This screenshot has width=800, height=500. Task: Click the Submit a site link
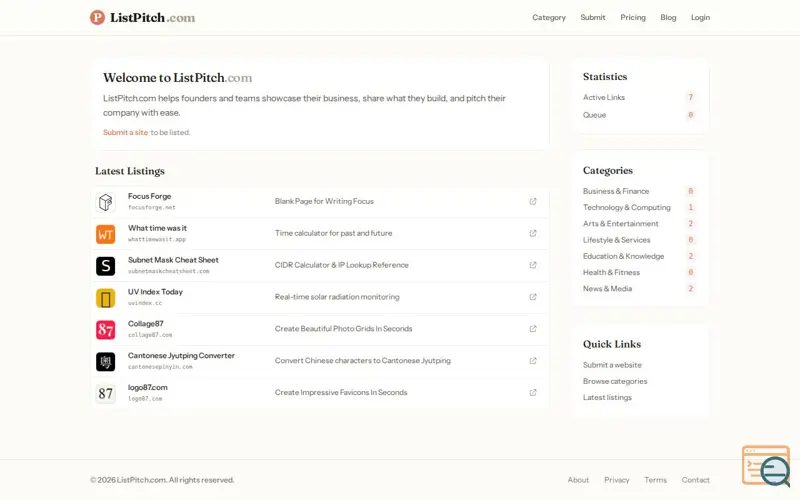coord(126,133)
